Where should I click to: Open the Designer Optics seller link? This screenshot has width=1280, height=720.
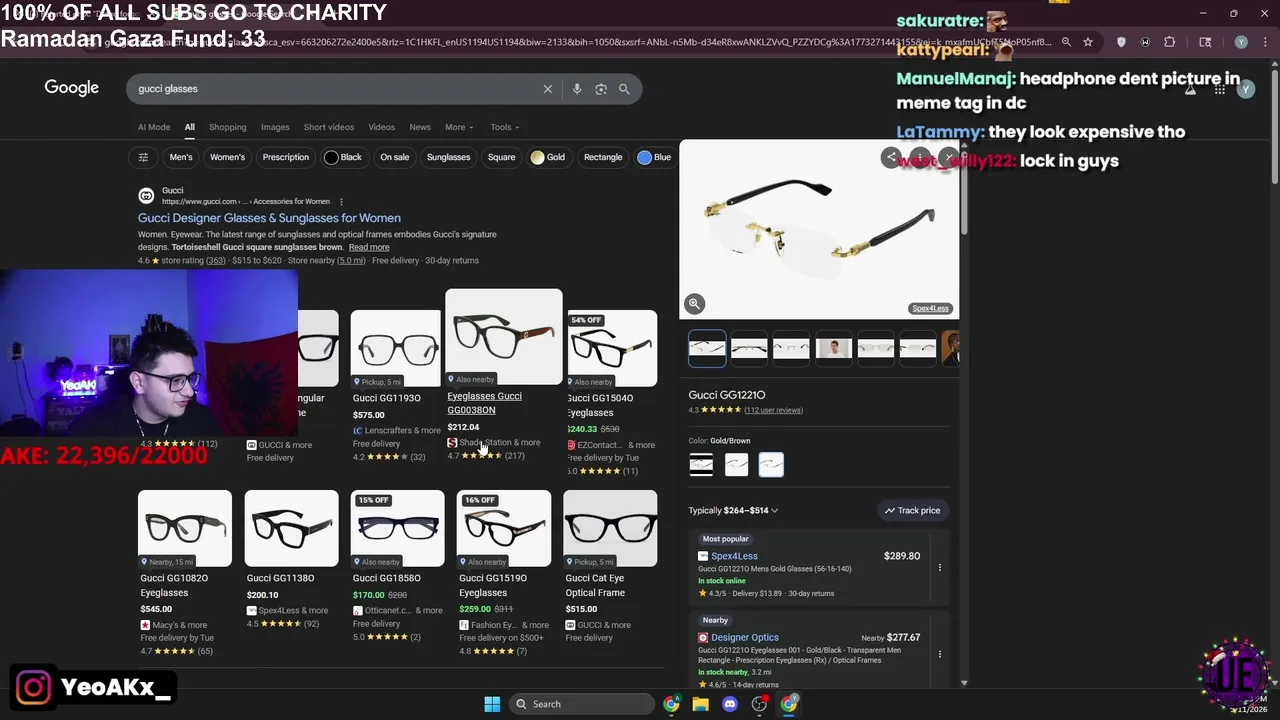[x=745, y=637]
